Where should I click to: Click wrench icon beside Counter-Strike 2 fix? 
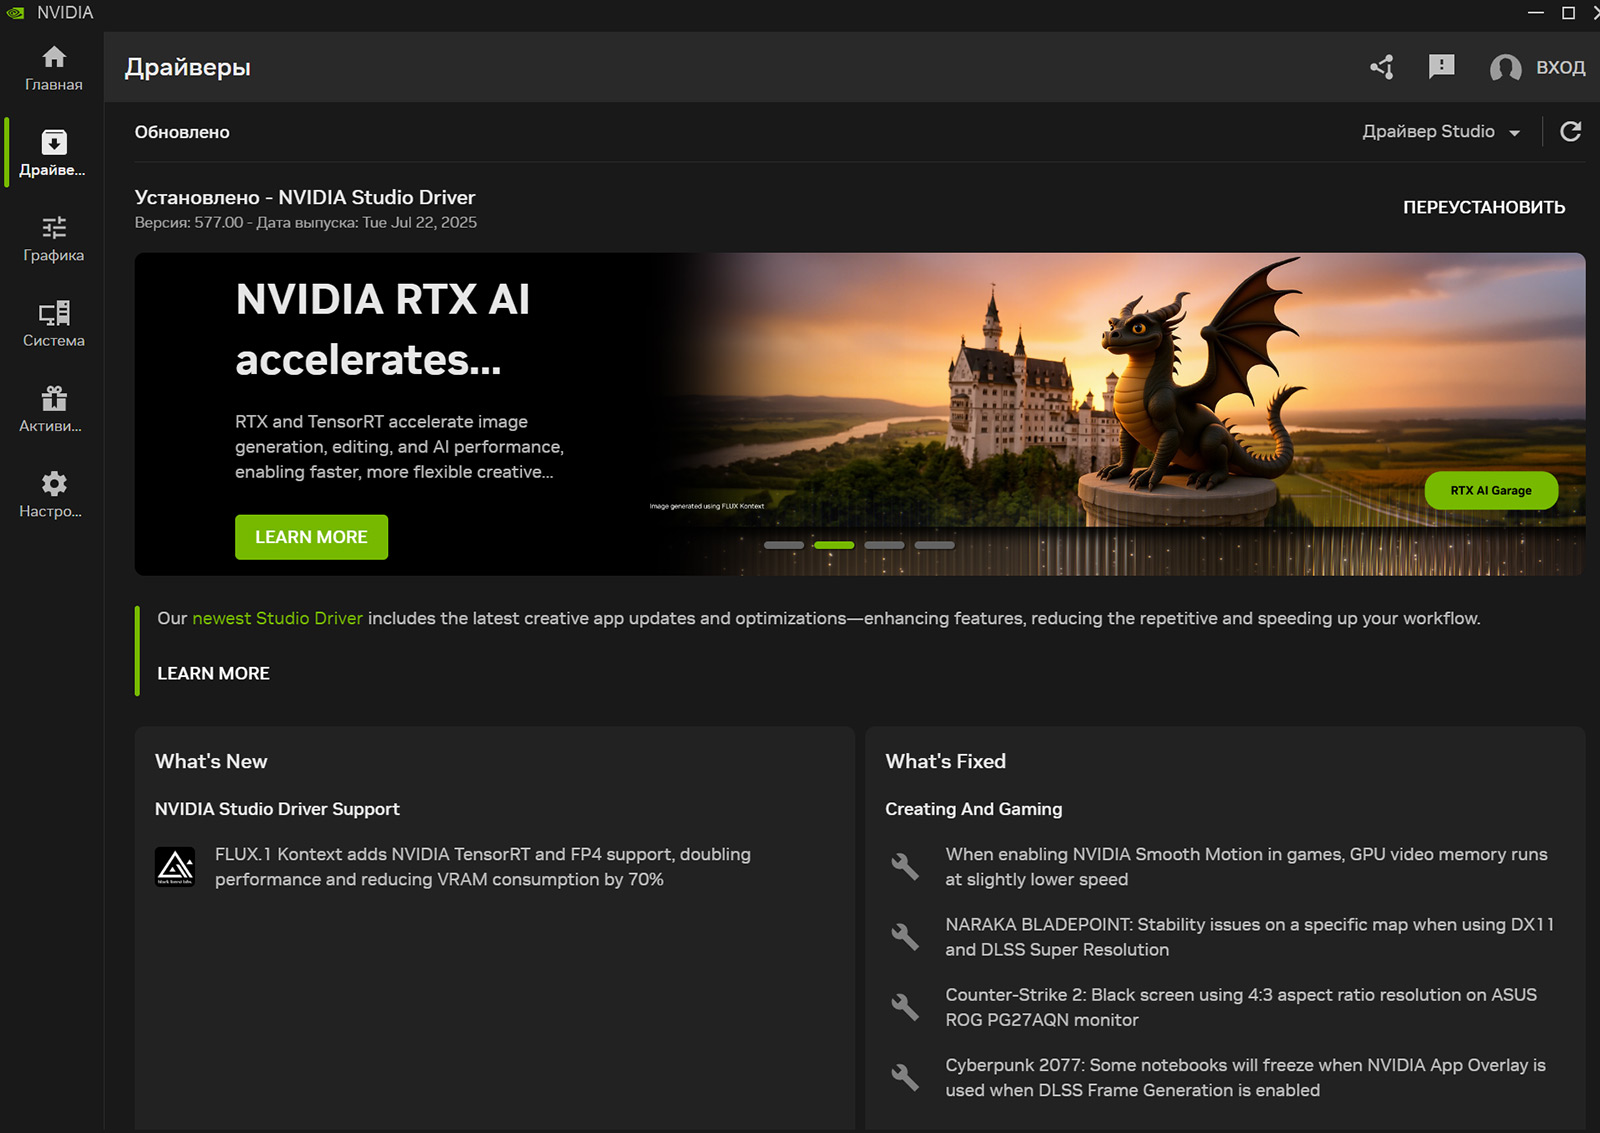tap(905, 1006)
